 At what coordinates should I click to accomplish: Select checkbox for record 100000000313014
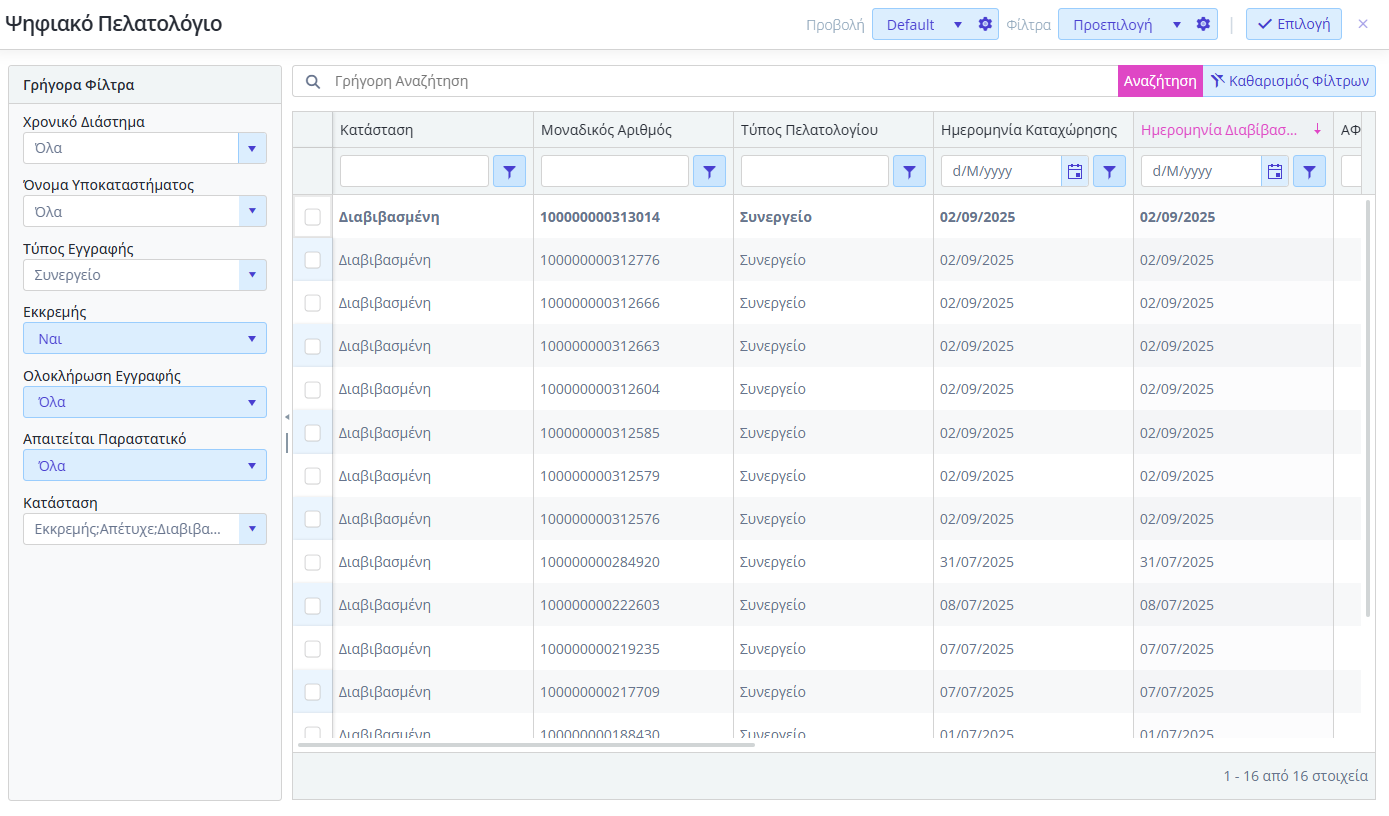tap(313, 217)
